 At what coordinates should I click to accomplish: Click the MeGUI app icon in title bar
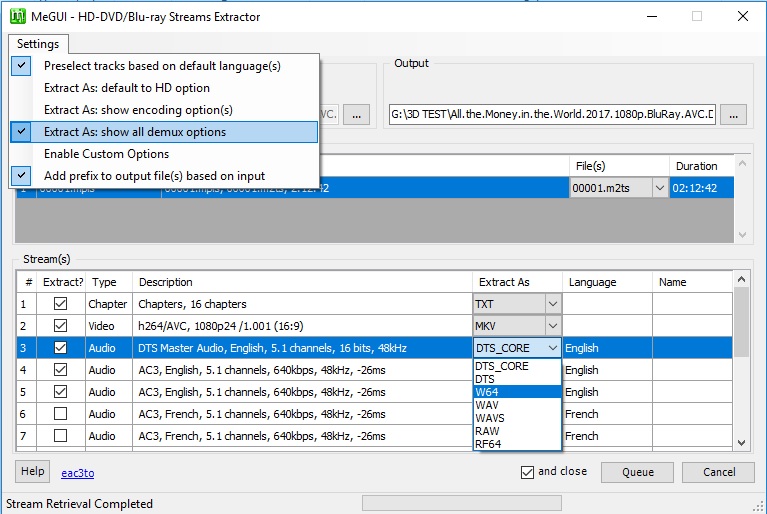pyautogui.click(x=18, y=16)
